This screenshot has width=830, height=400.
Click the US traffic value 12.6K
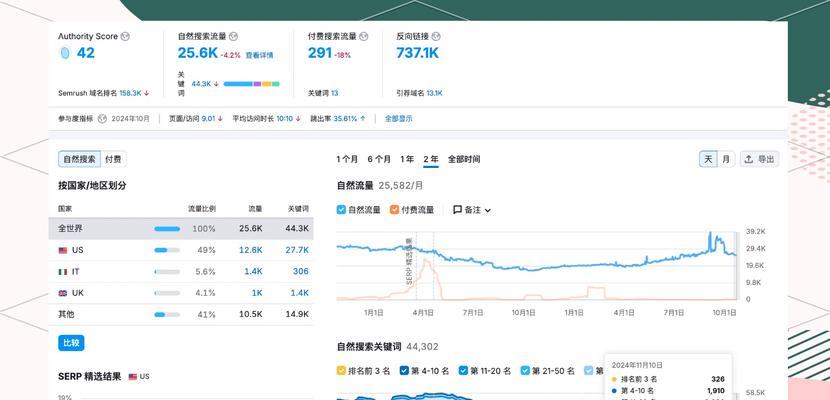tap(250, 250)
